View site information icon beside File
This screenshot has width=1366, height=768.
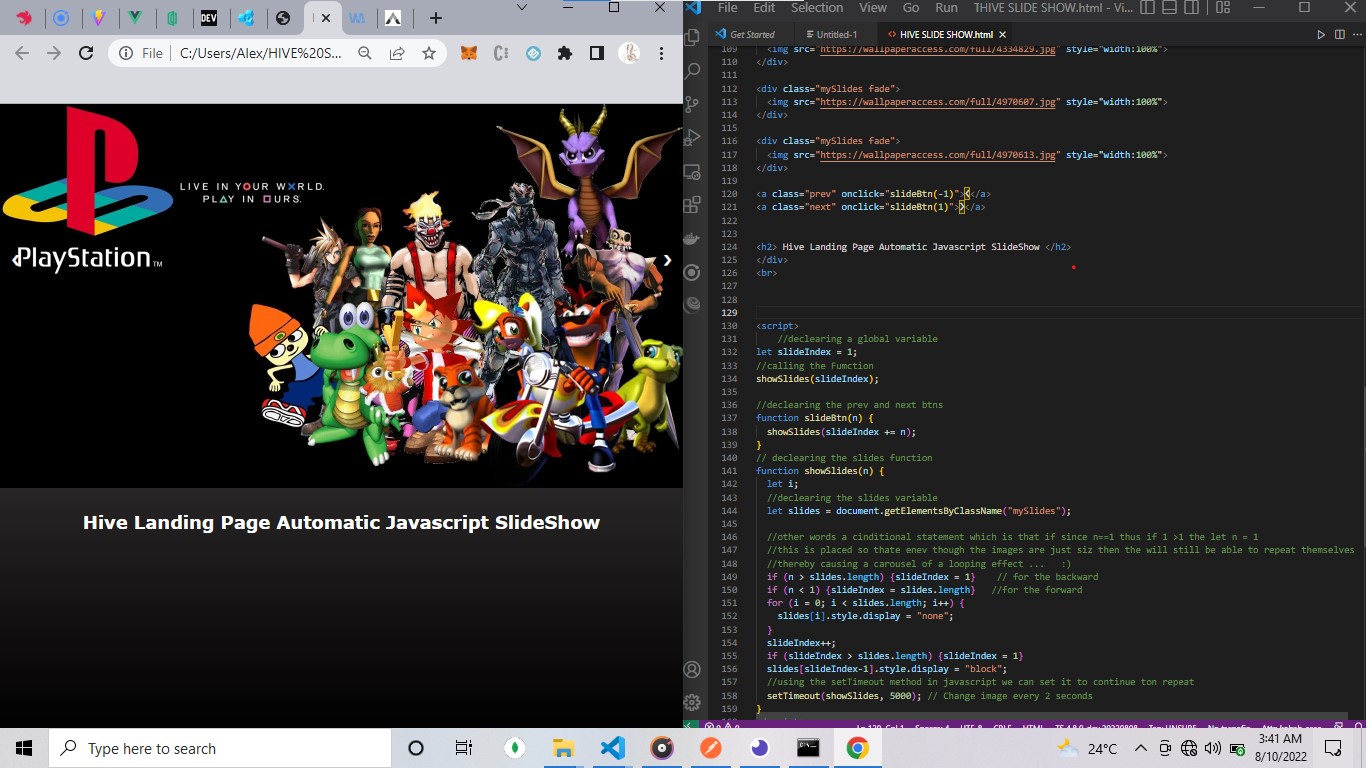tap(126, 53)
